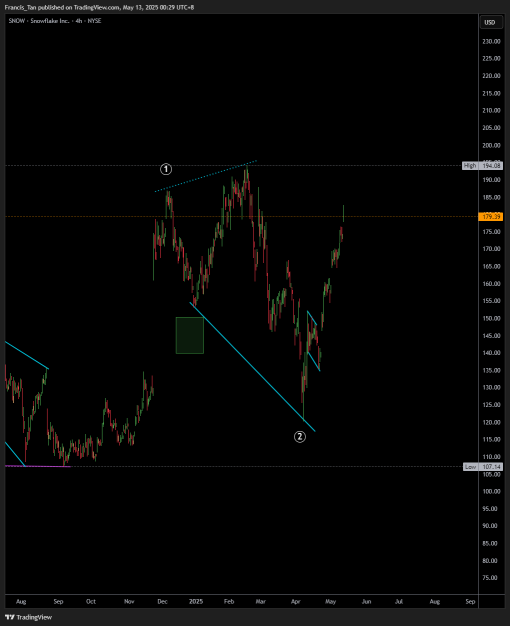510x626 pixels.
Task: Click the circled wave 2 marker
Action: point(300,437)
